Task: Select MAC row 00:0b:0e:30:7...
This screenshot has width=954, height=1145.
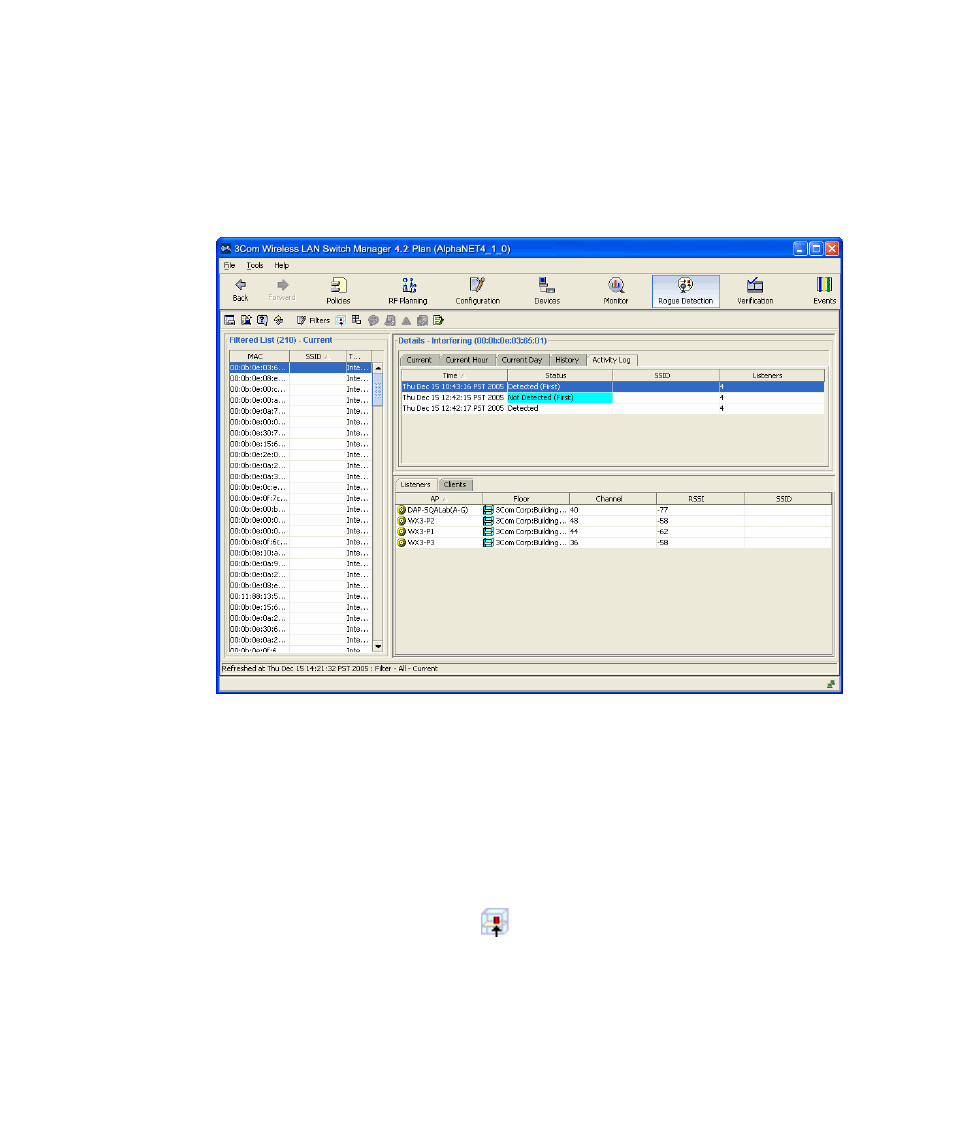Action: click(300, 433)
